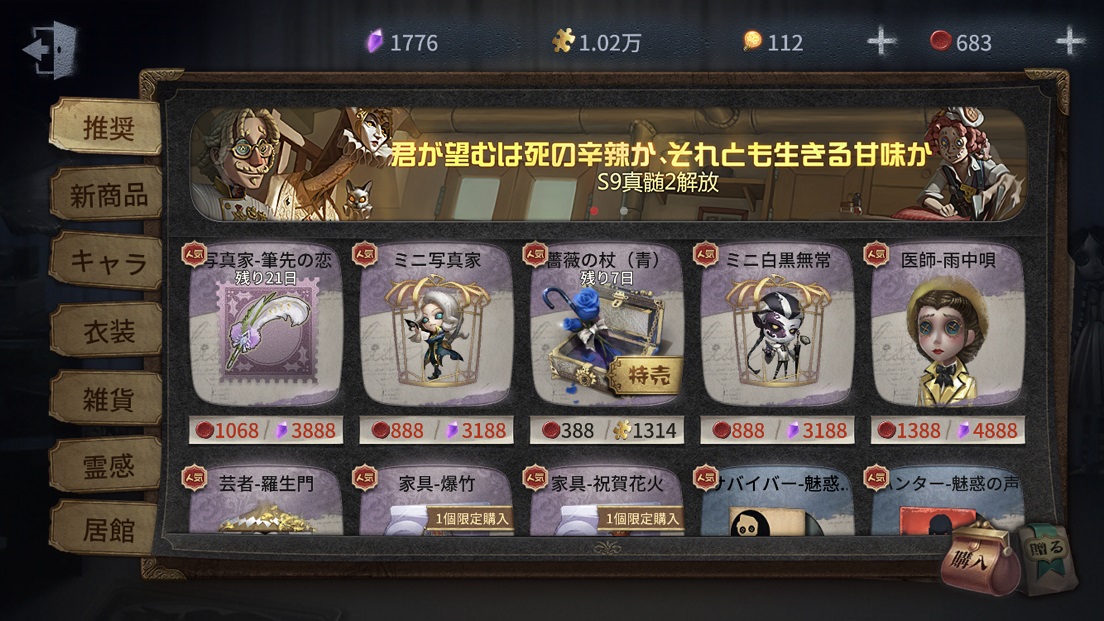Tap the puzzle piece clue icon
The height and width of the screenshot is (621, 1104).
point(563,41)
